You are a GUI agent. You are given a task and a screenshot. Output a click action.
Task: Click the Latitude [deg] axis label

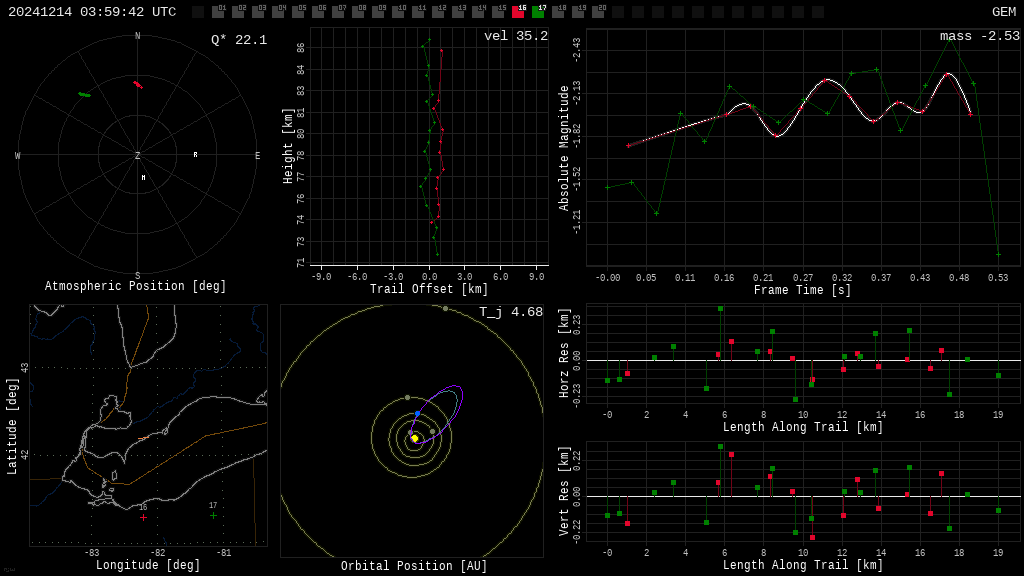click(x=12, y=426)
